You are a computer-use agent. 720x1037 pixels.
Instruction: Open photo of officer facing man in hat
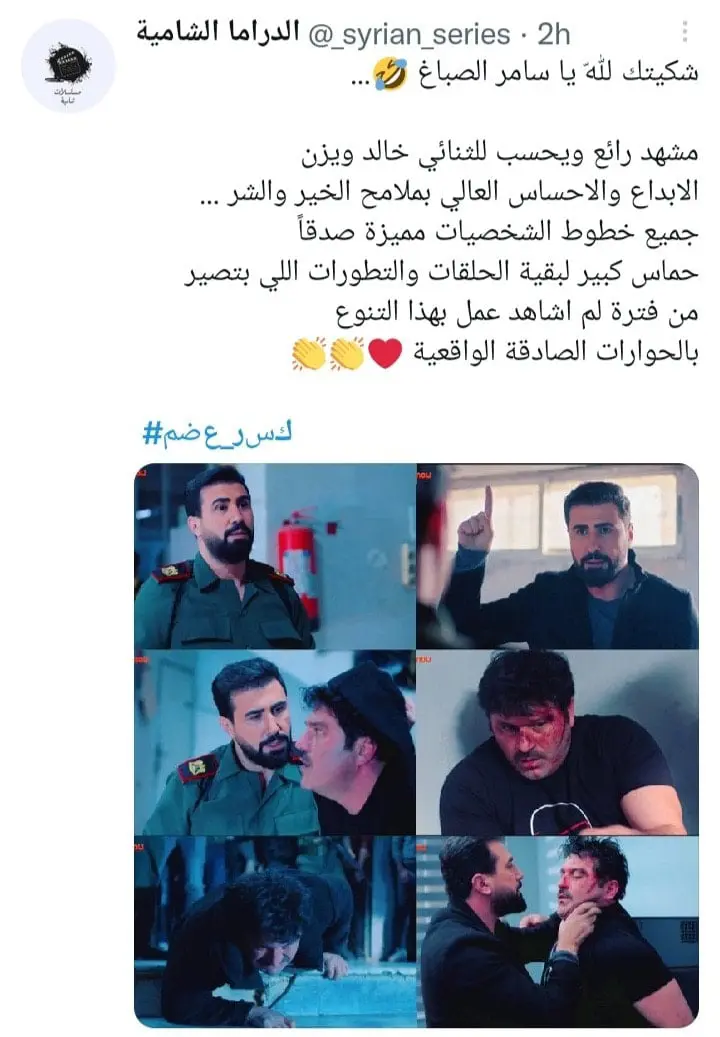[274, 742]
